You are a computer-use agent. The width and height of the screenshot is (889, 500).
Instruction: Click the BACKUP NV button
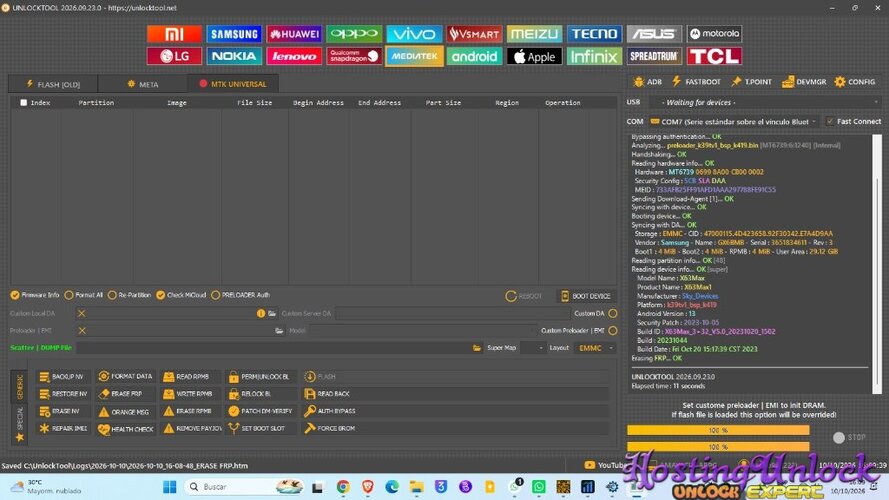click(62, 376)
